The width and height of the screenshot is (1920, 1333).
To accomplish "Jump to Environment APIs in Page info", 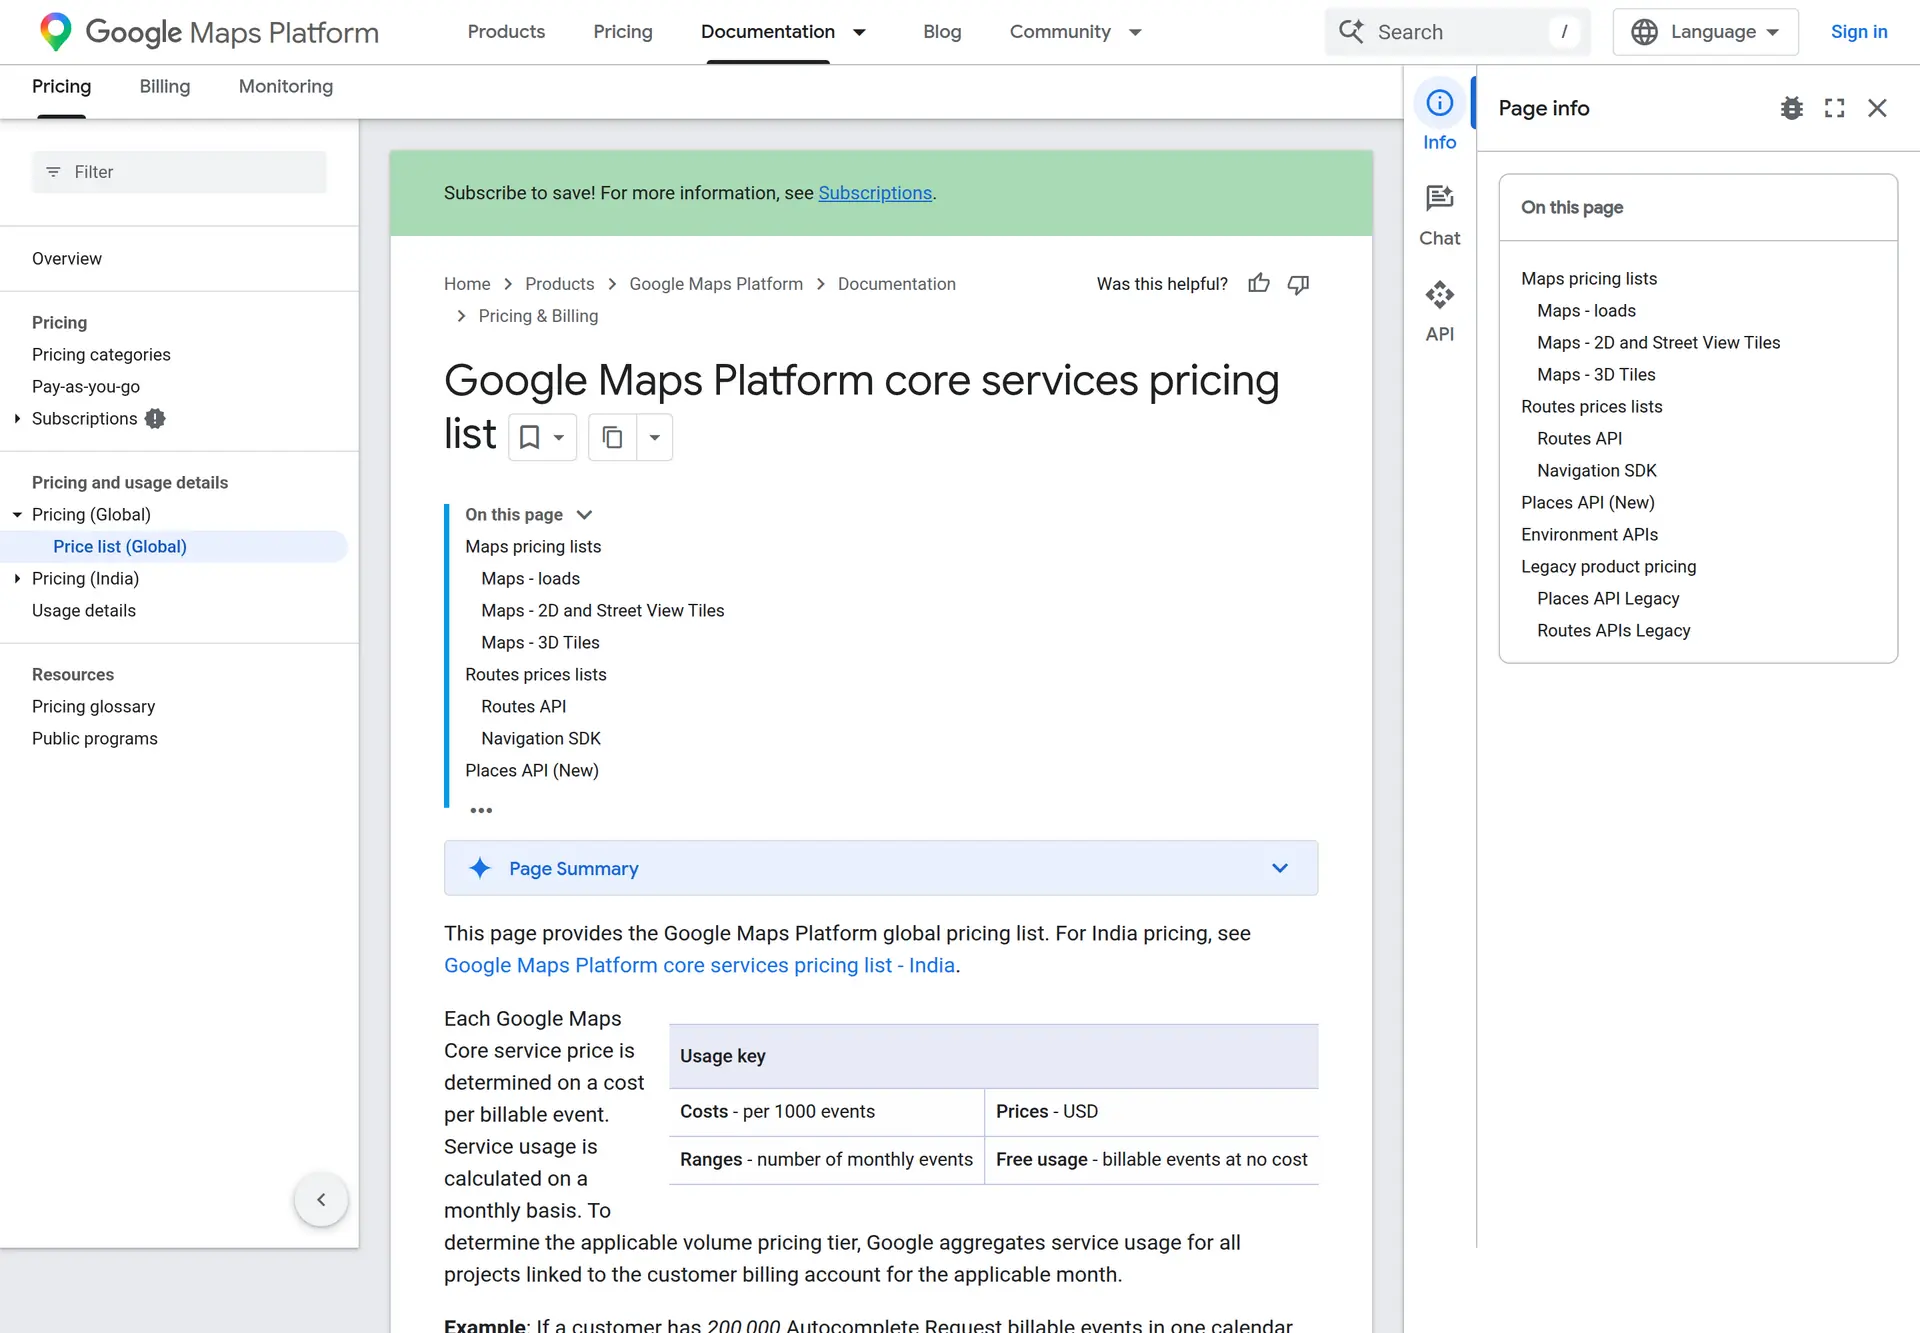I will 1589,535.
